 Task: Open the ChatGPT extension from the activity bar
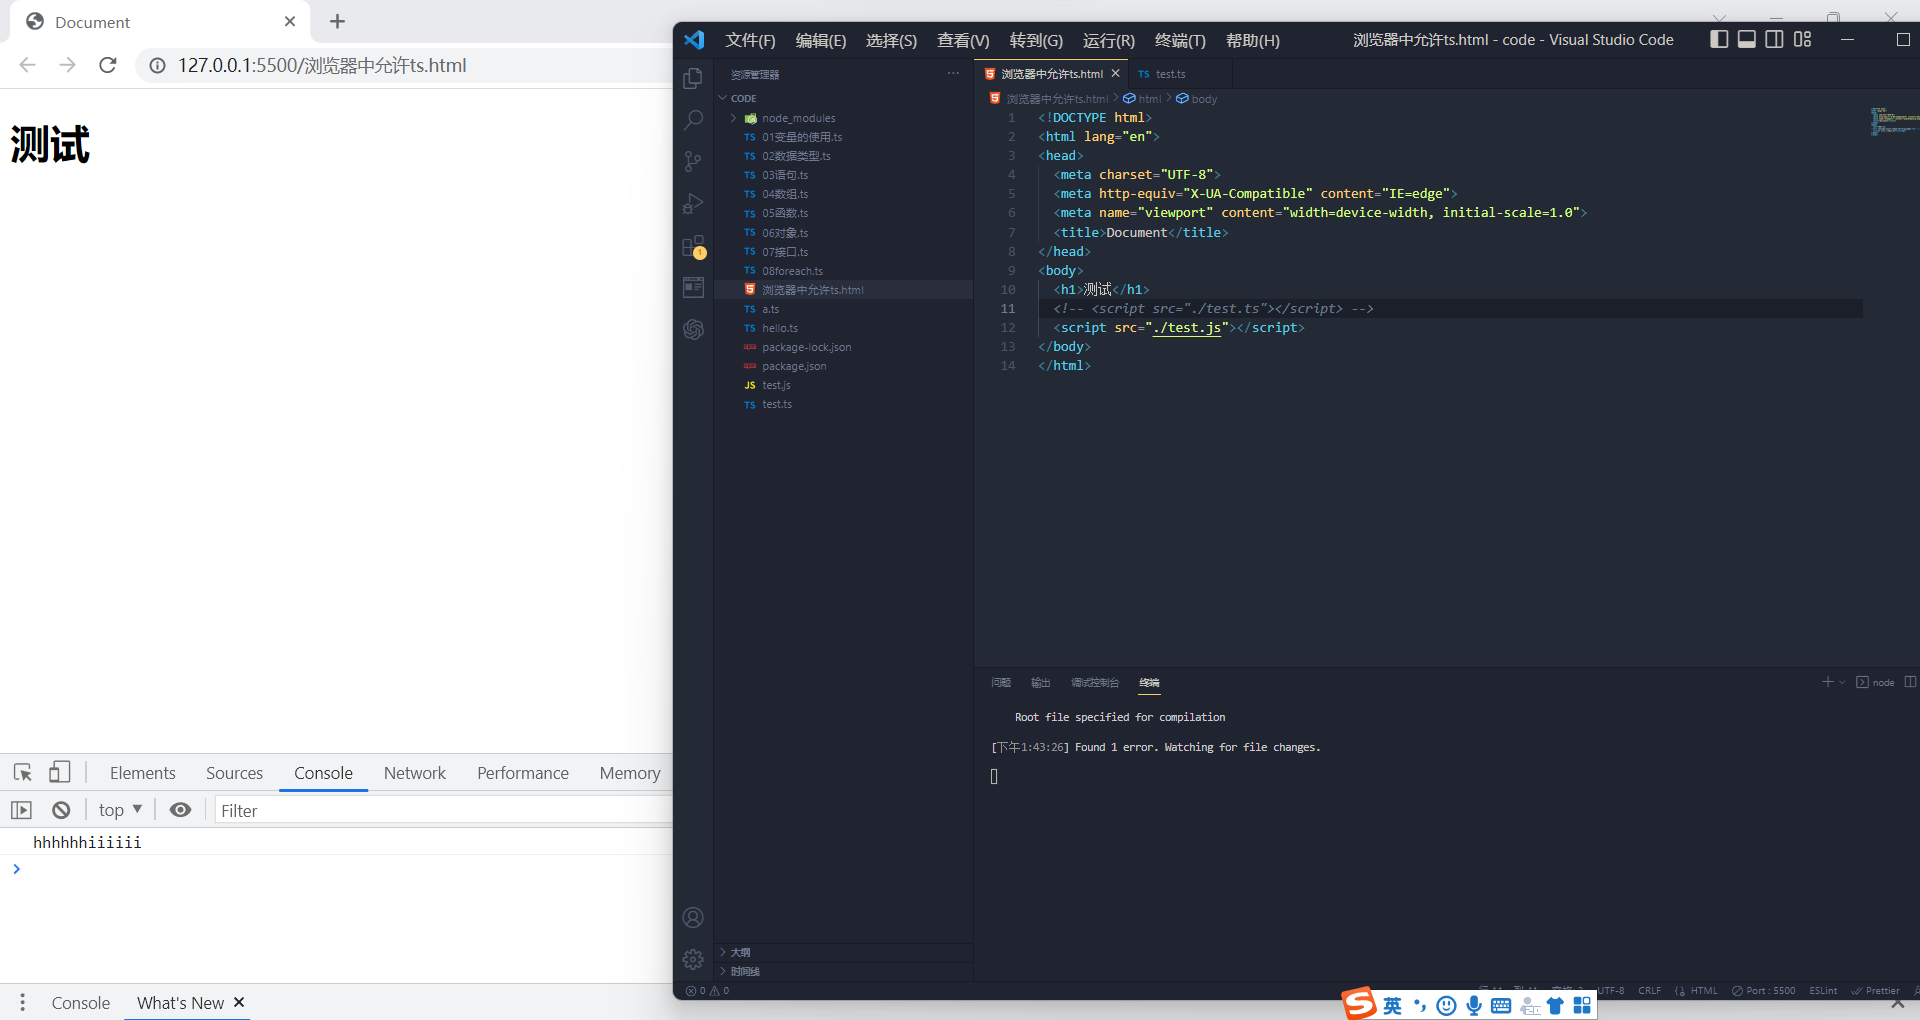(x=693, y=330)
